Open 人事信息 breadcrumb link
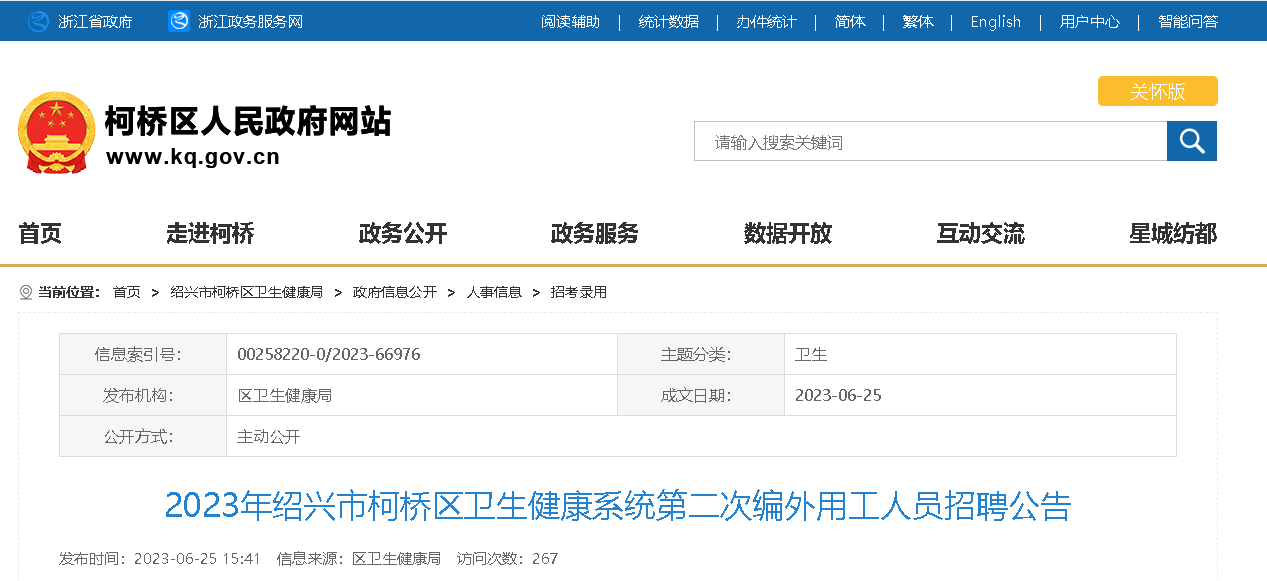1267x581 pixels. tap(494, 292)
